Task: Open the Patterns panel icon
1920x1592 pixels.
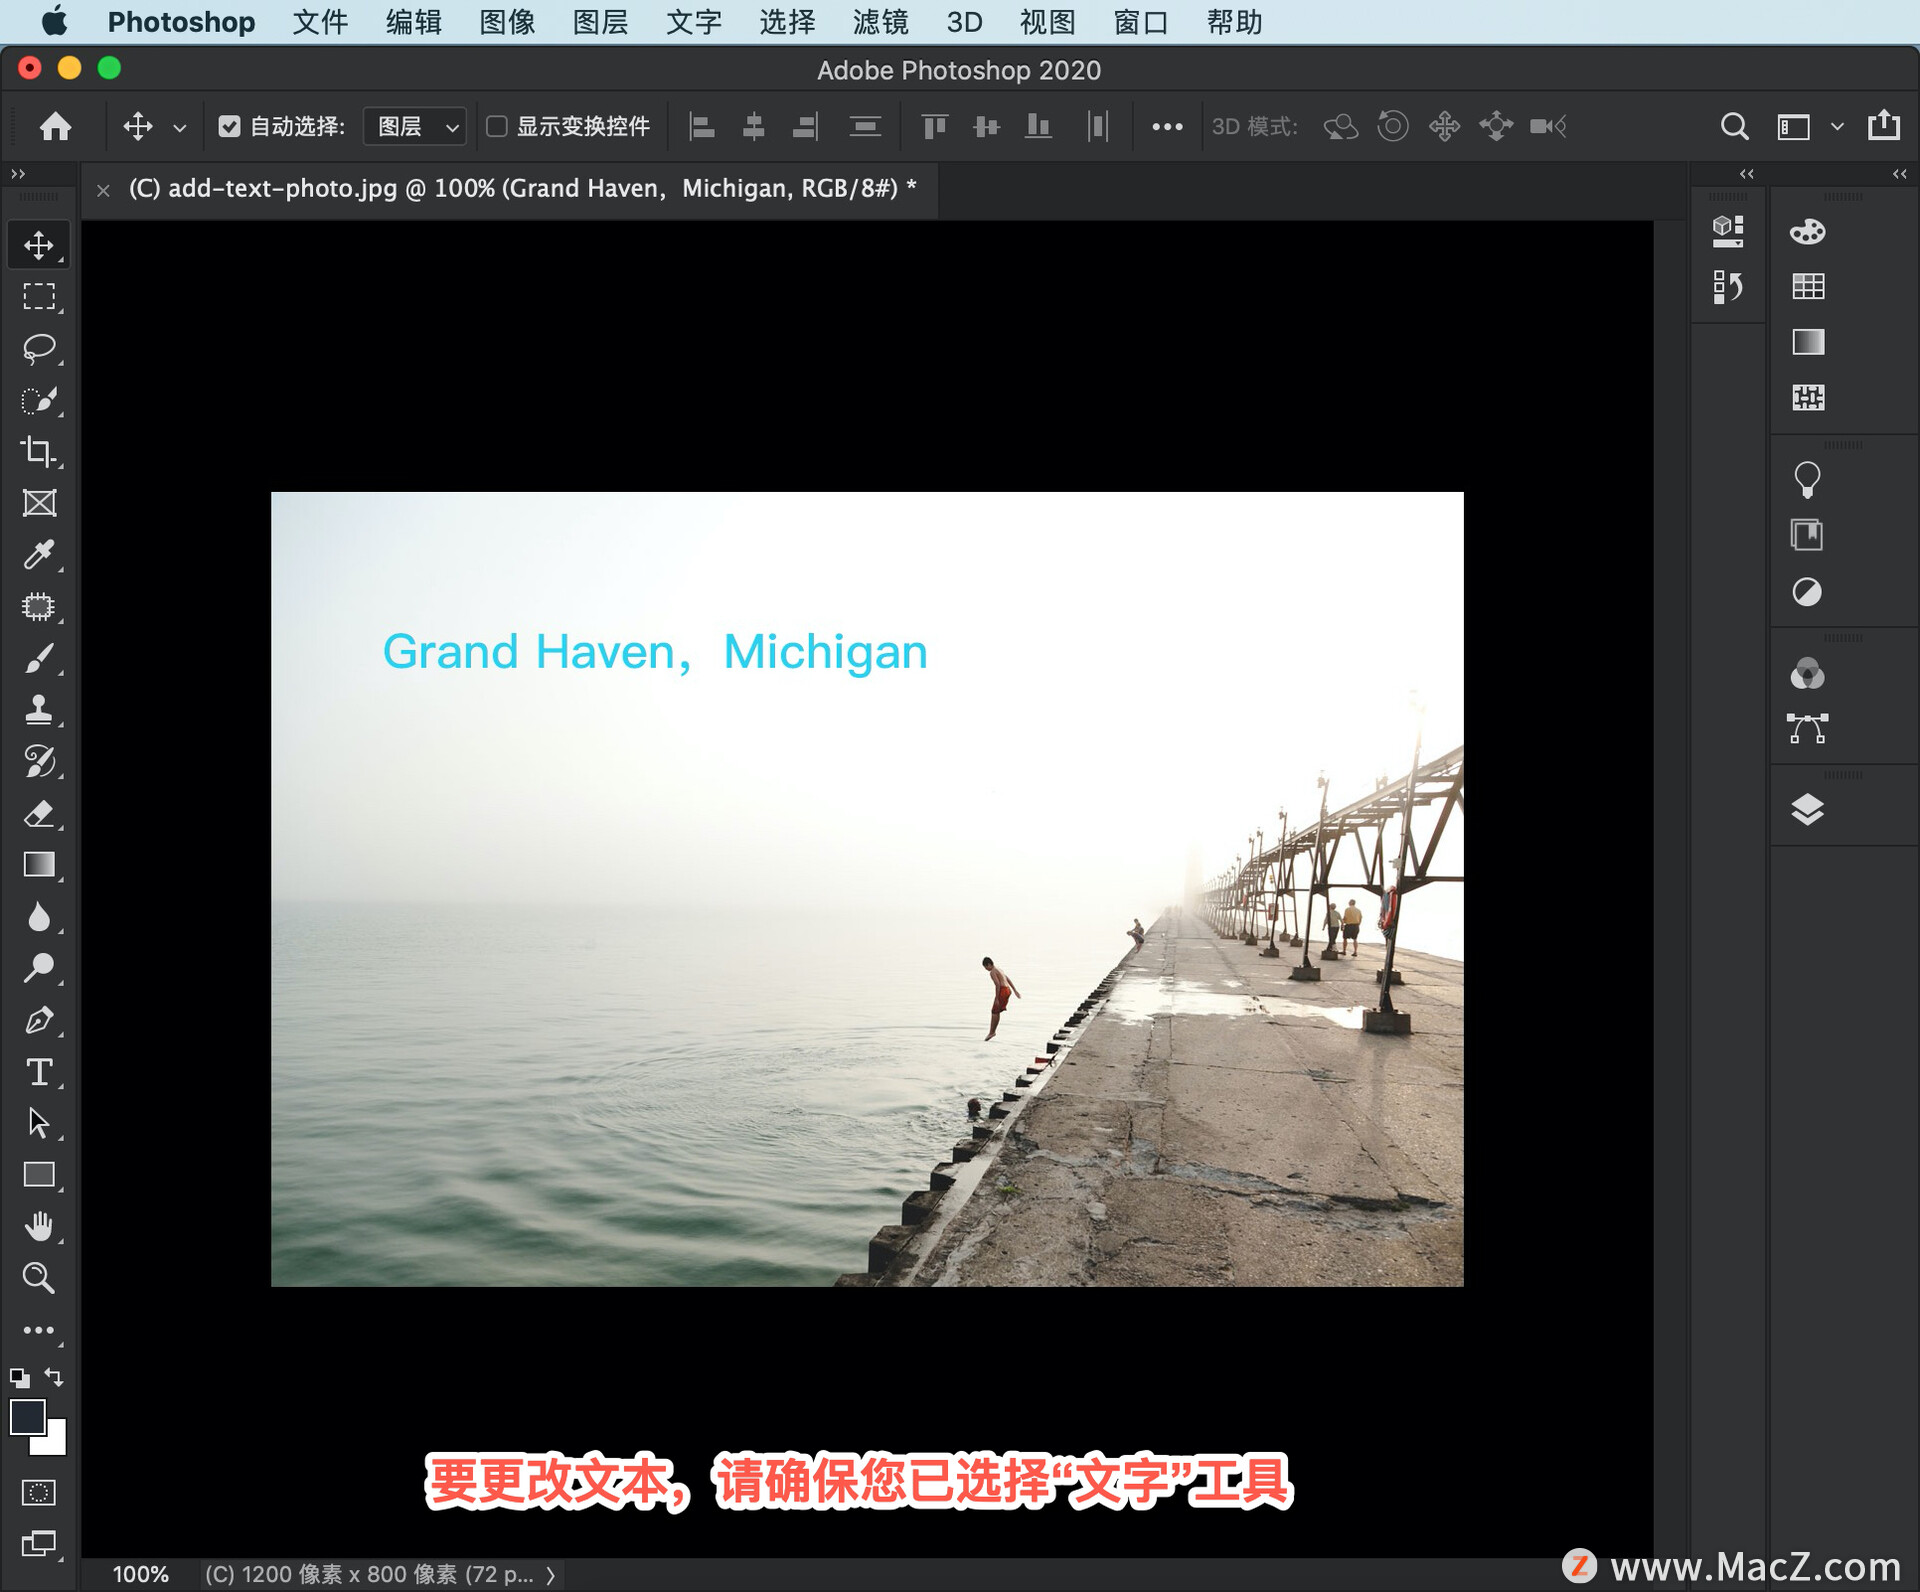Action: [x=1807, y=398]
